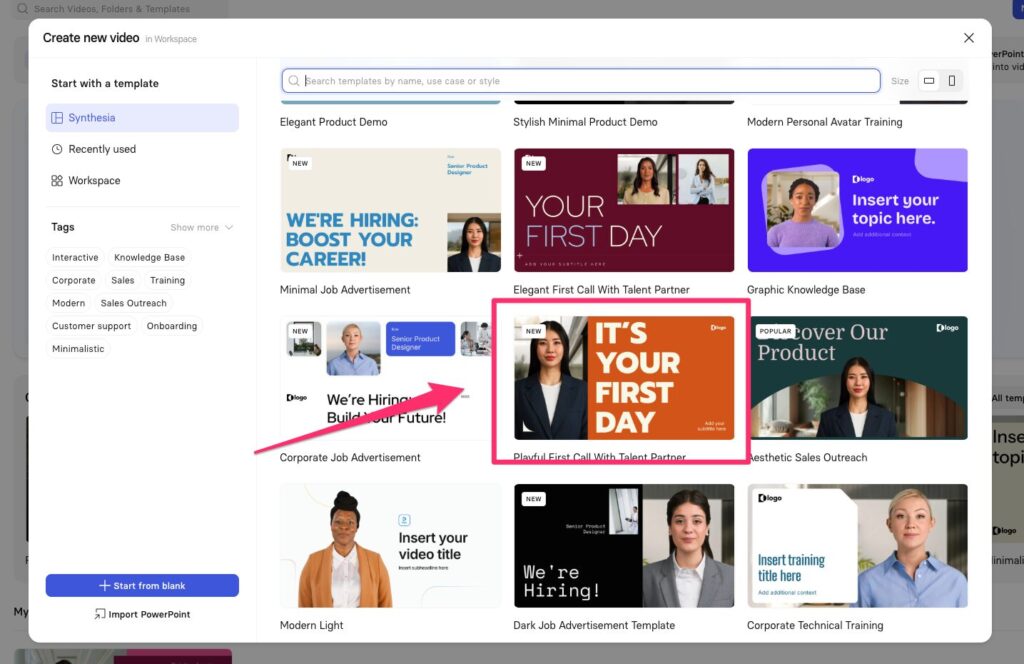Click the background Search Videos, Folders & Templates field
This screenshot has height=664, width=1024.
pyautogui.click(x=121, y=8)
